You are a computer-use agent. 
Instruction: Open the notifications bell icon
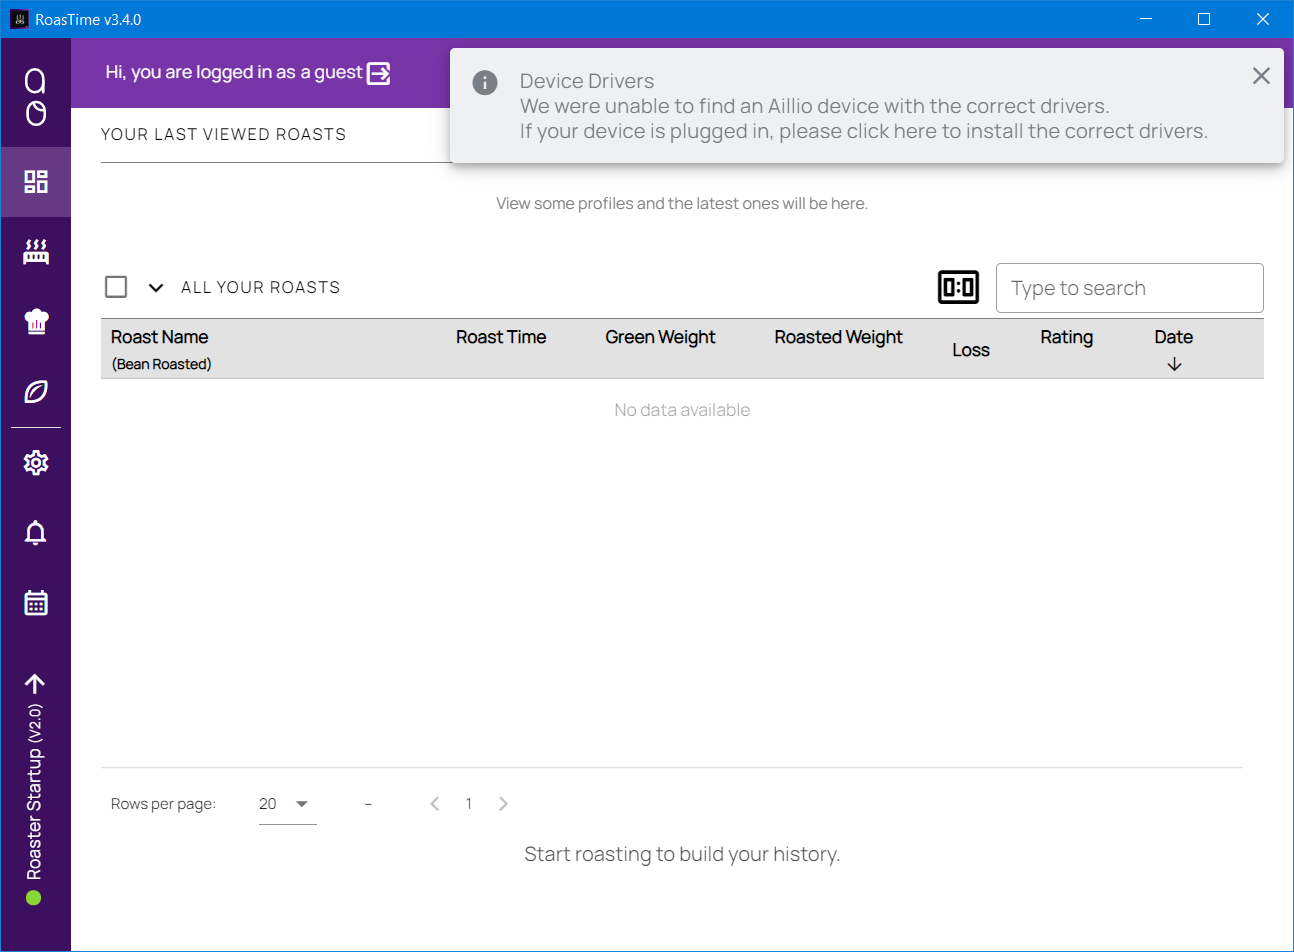click(x=36, y=532)
